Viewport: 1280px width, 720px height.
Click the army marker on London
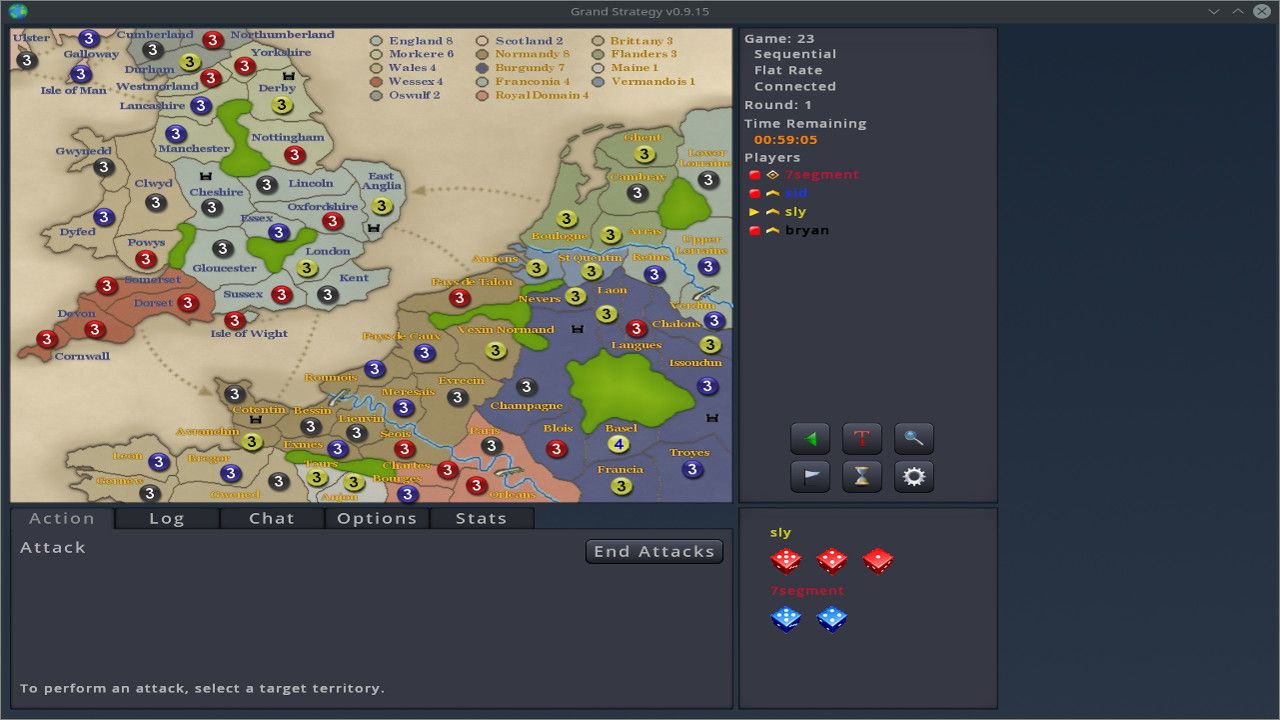coord(305,268)
